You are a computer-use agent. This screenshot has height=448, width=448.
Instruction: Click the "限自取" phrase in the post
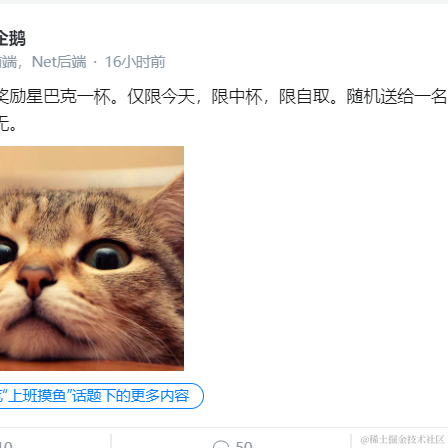(x=304, y=97)
